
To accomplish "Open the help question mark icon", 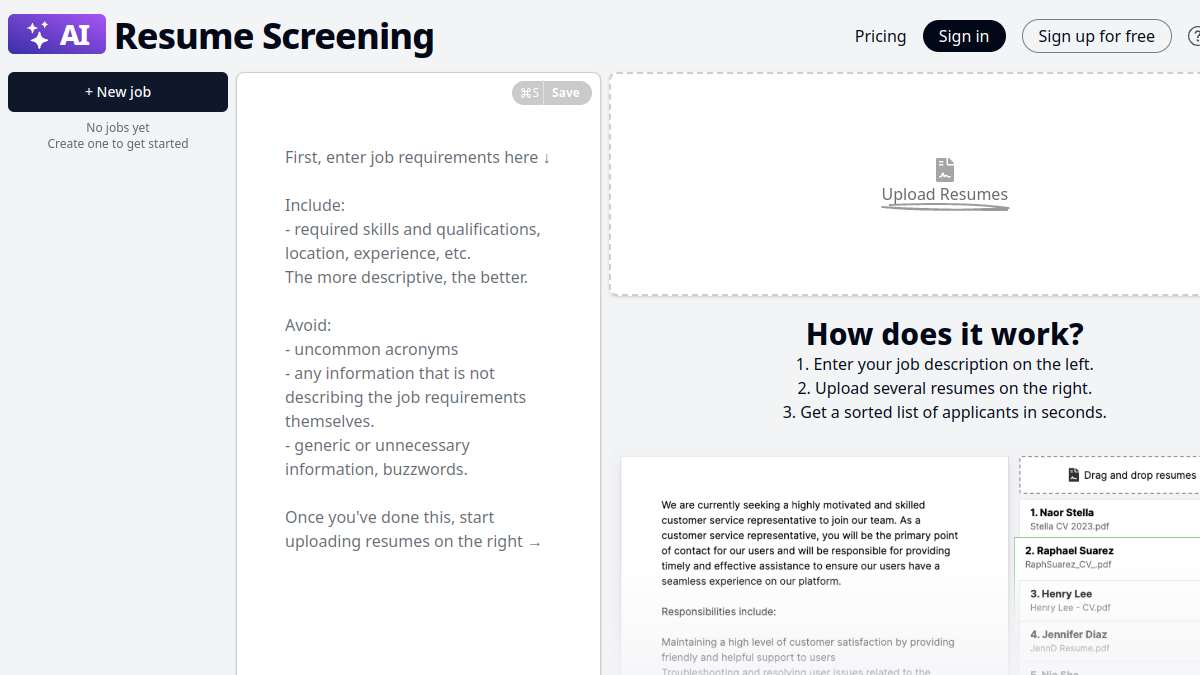I will 1194,36.
